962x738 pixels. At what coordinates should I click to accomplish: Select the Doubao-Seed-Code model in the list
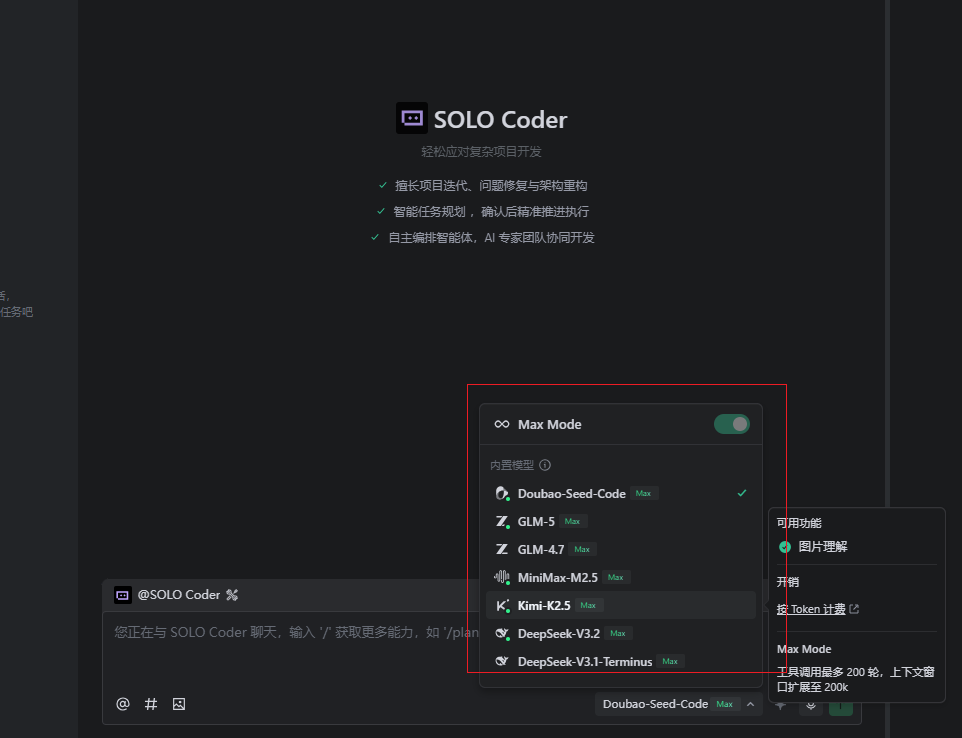point(621,493)
